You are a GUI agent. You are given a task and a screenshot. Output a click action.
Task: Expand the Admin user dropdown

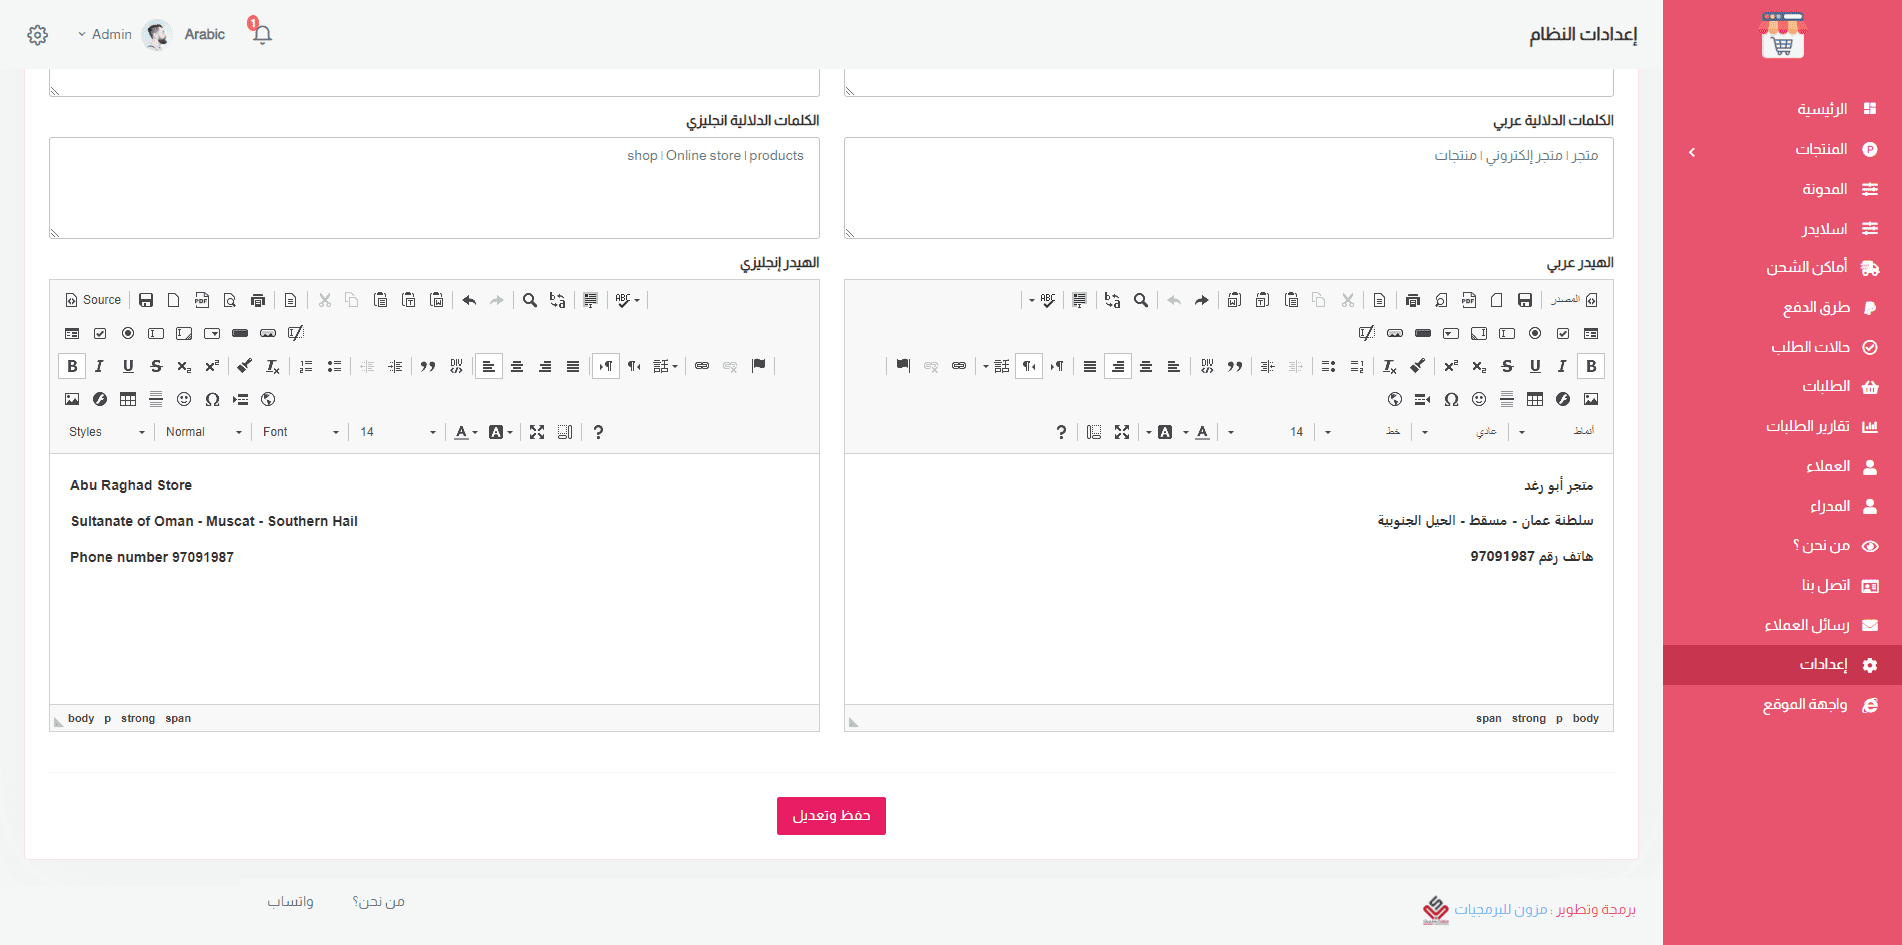pos(105,34)
